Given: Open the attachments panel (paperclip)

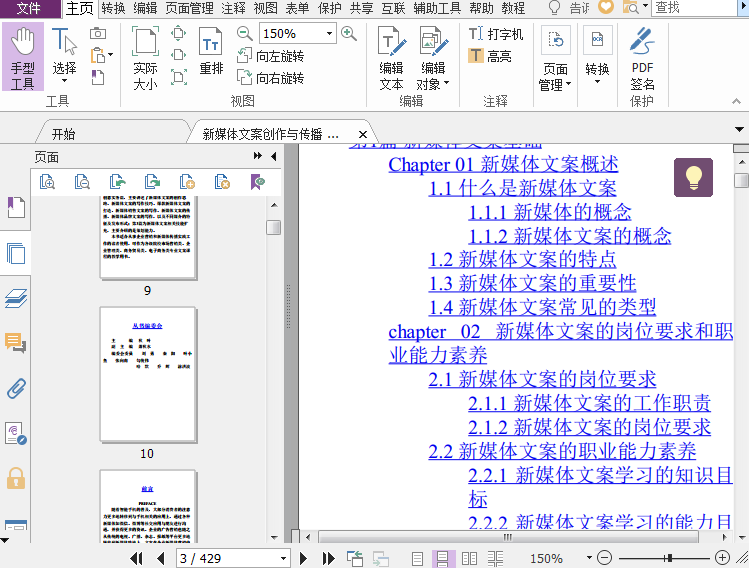Looking at the screenshot, I should pos(16,388).
